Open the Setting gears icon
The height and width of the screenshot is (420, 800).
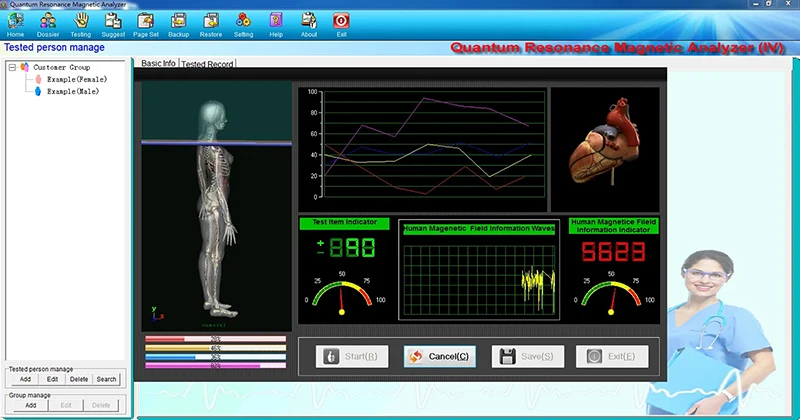tap(243, 25)
